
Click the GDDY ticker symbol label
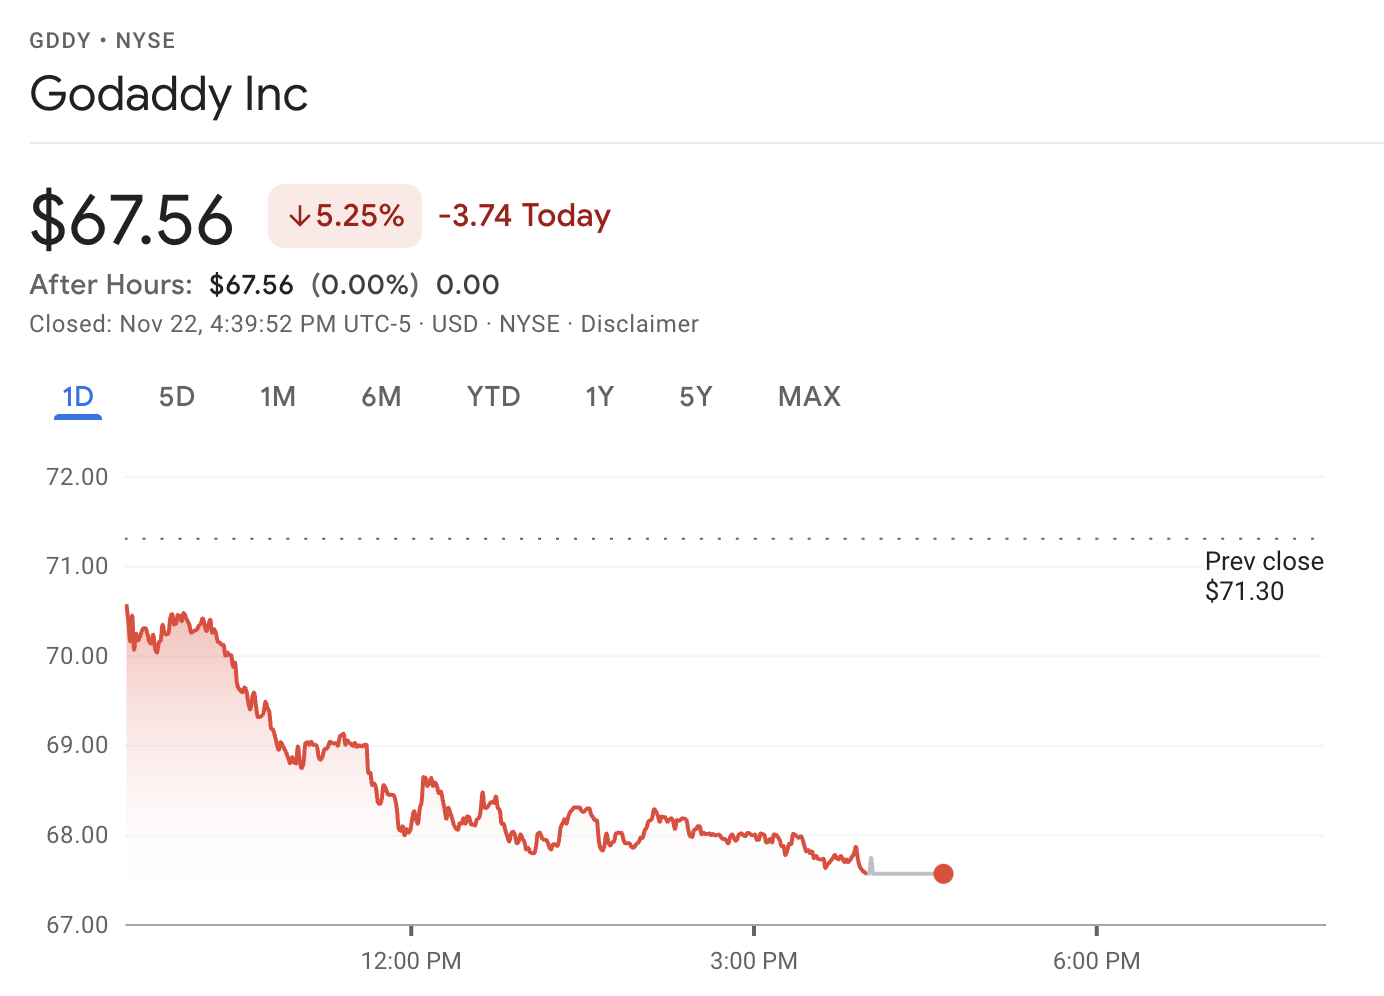(60, 41)
